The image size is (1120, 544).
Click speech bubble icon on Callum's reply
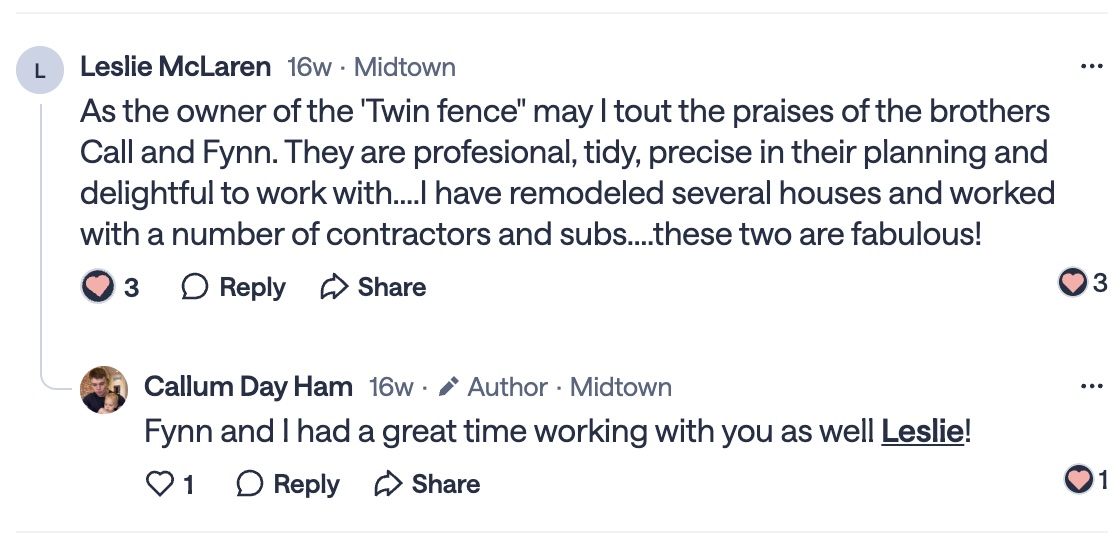coord(249,484)
